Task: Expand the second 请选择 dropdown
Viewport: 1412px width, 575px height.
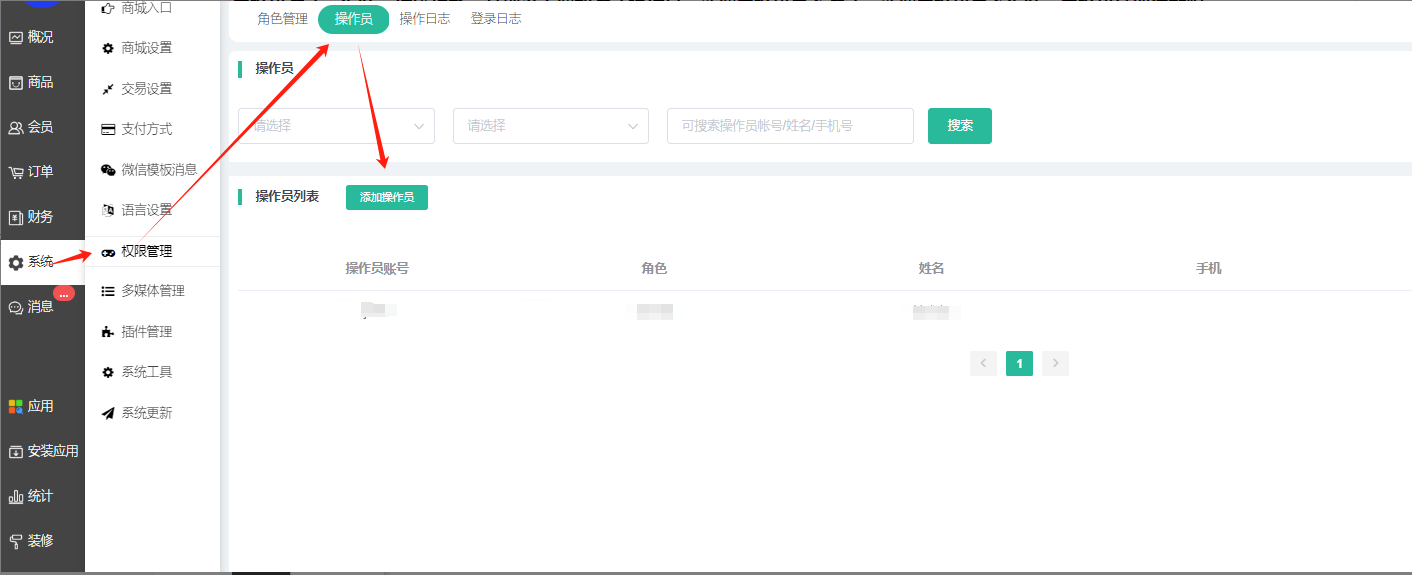Action: [550, 126]
